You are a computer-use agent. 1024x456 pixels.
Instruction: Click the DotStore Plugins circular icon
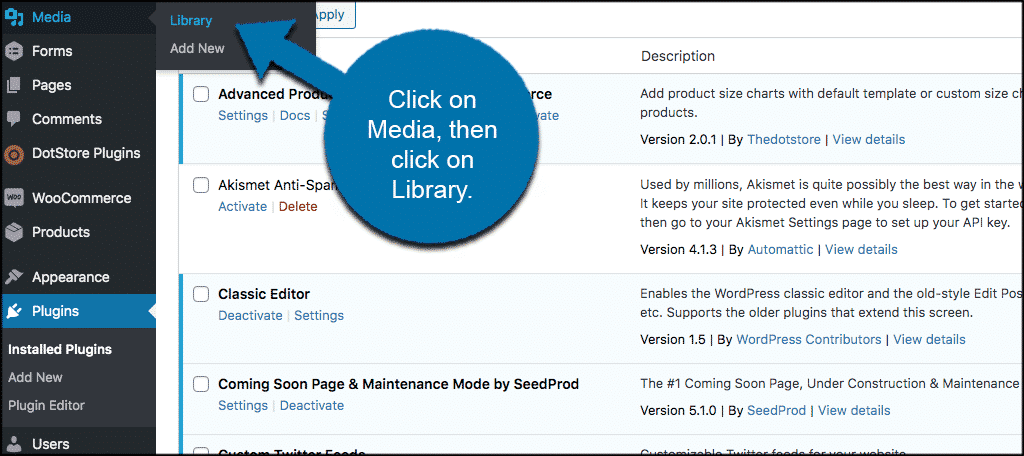tap(14, 154)
